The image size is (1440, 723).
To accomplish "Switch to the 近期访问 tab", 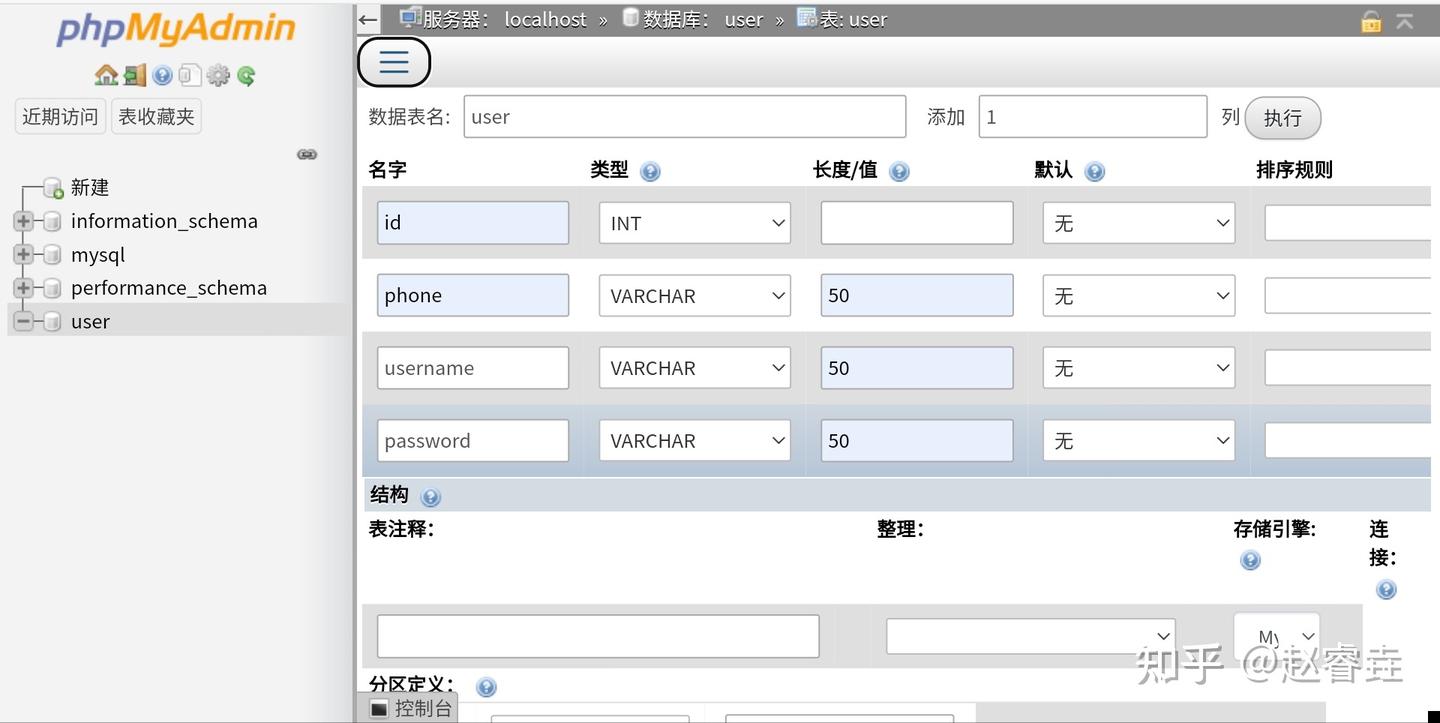I will (59, 115).
